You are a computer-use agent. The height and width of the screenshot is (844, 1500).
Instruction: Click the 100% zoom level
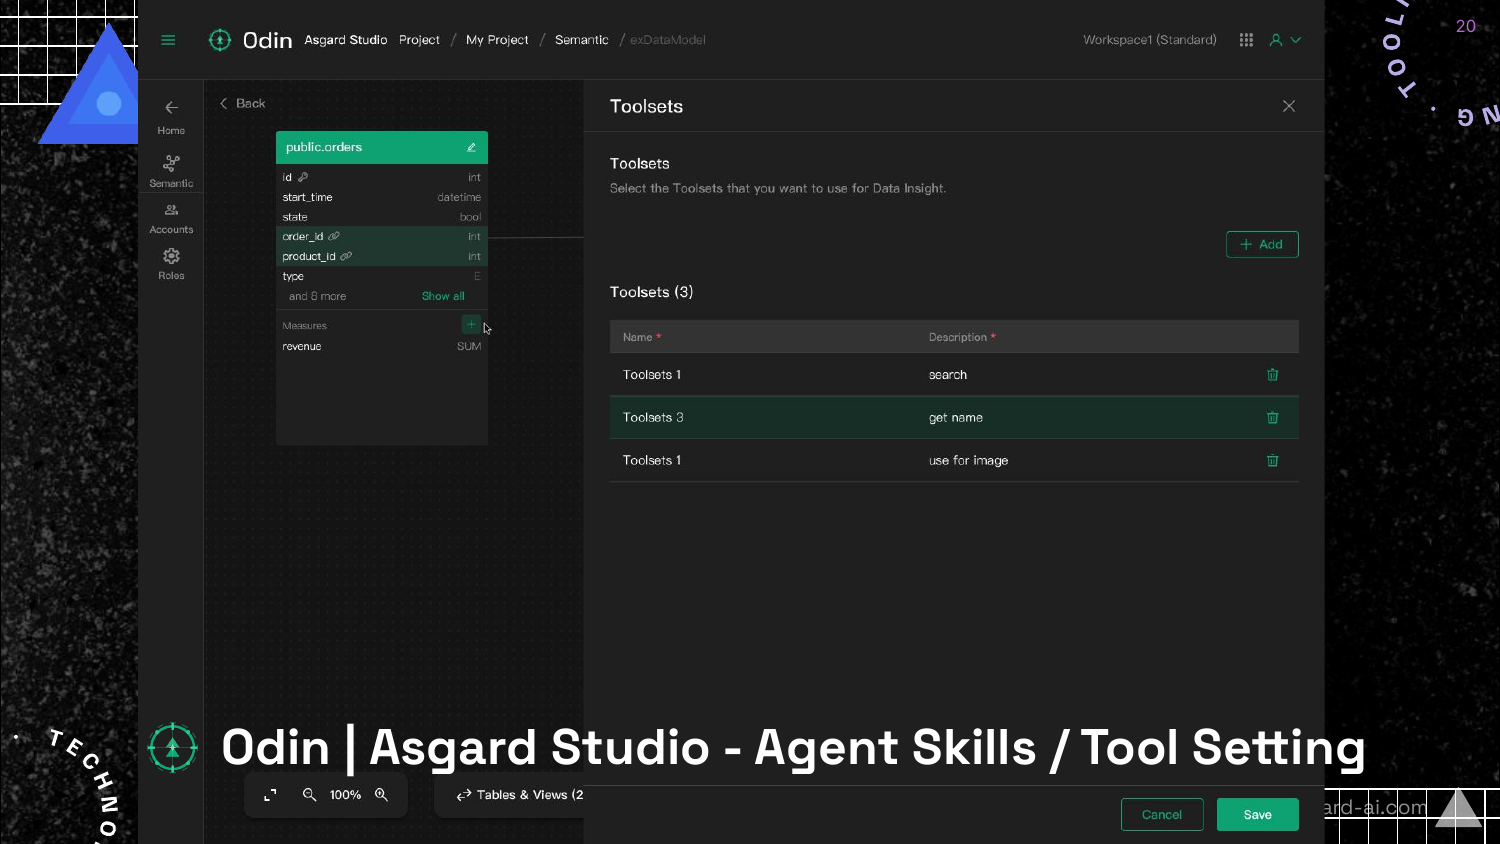click(345, 795)
